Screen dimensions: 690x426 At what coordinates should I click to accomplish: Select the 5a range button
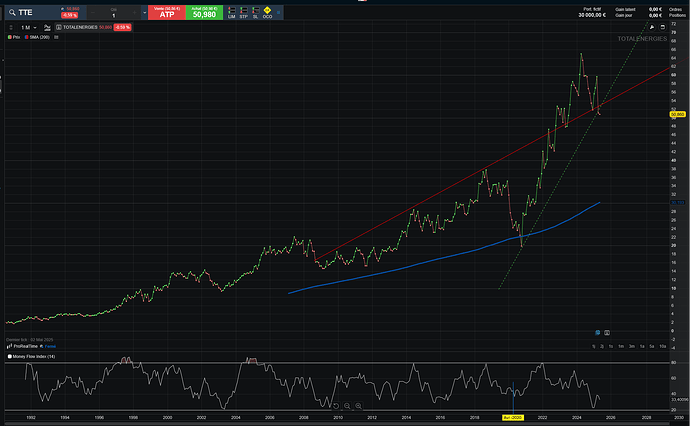pyautogui.click(x=652, y=346)
